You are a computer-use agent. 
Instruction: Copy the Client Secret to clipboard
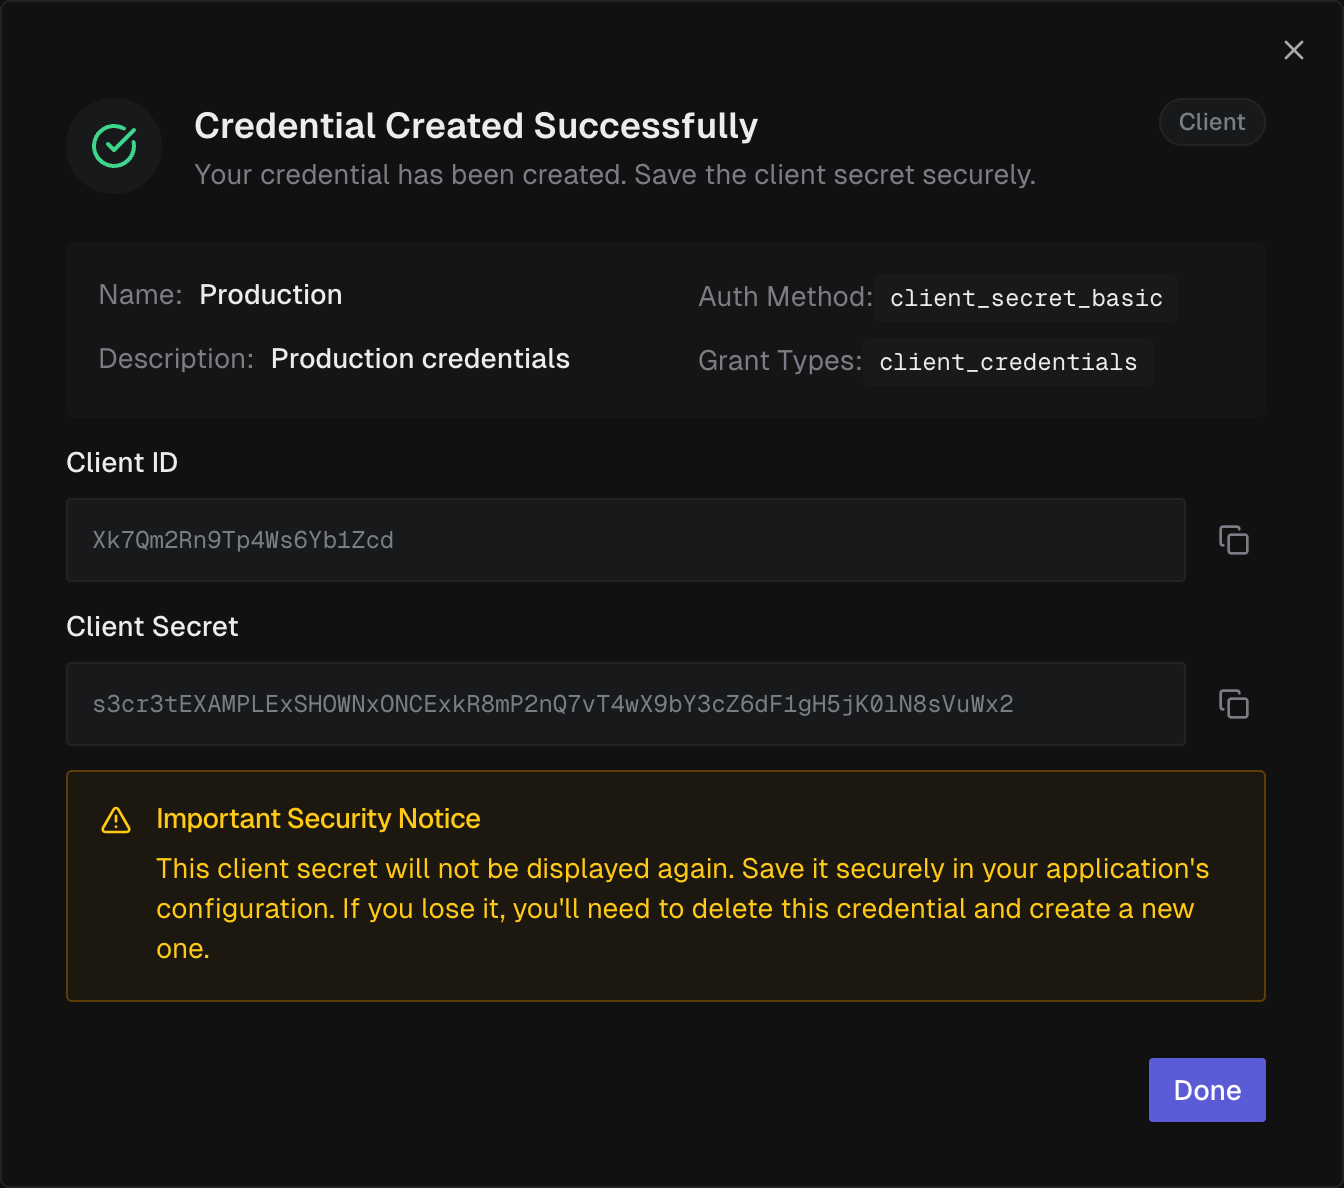pos(1234,704)
